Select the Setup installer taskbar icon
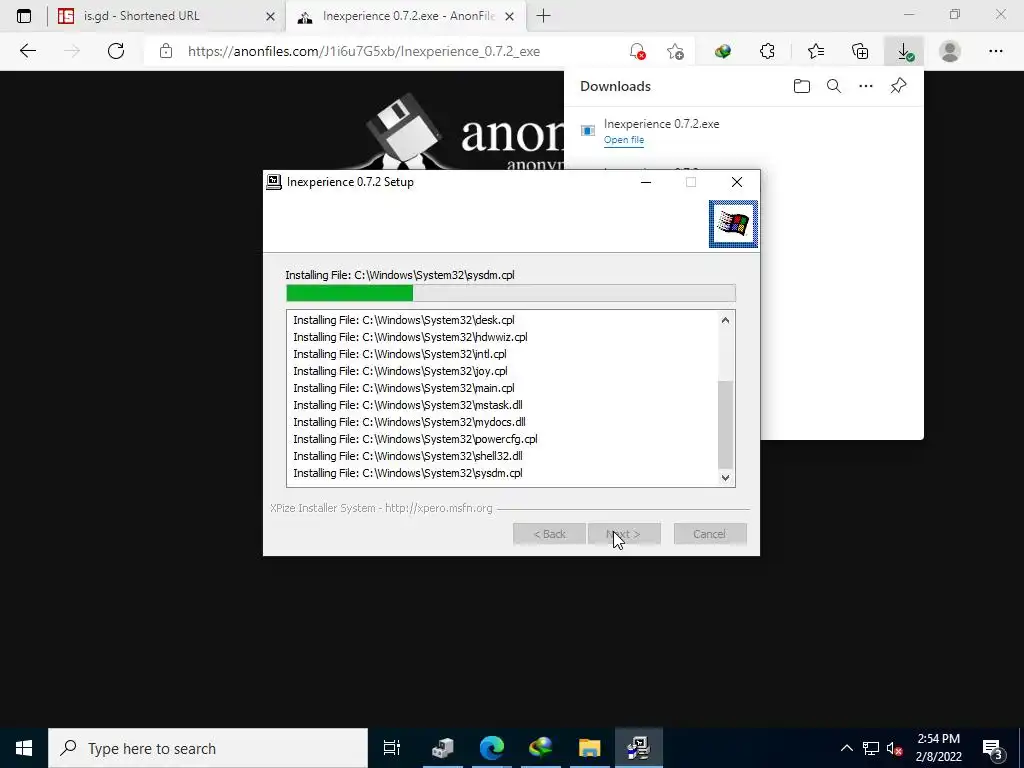The image size is (1024, 768). tap(638, 748)
